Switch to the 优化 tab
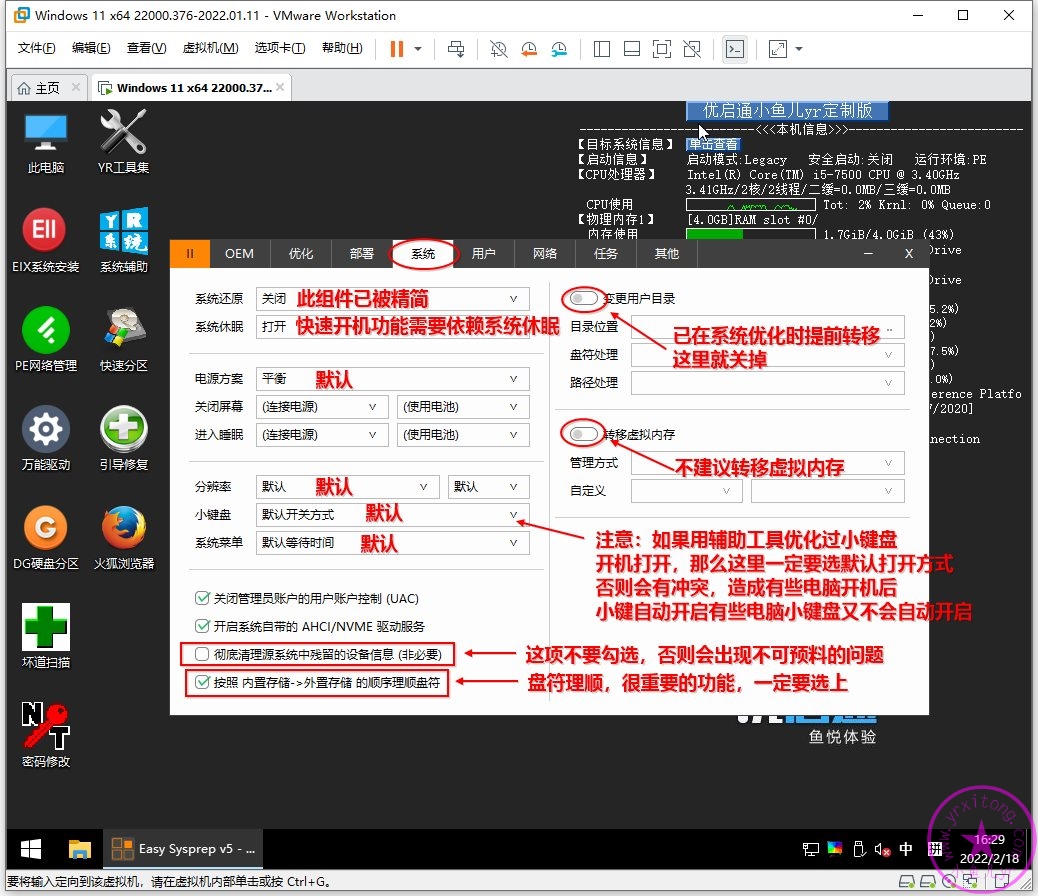1038x896 pixels. coord(301,254)
